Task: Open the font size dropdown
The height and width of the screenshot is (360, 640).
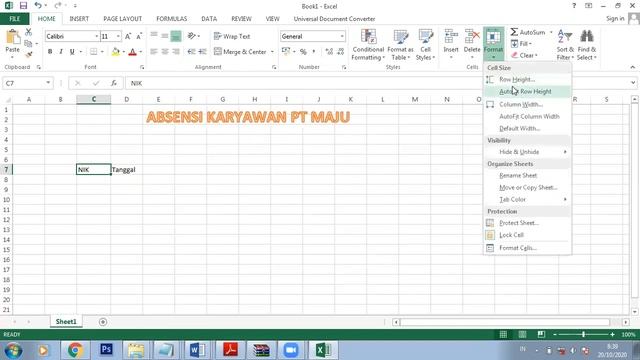Action: point(118,36)
